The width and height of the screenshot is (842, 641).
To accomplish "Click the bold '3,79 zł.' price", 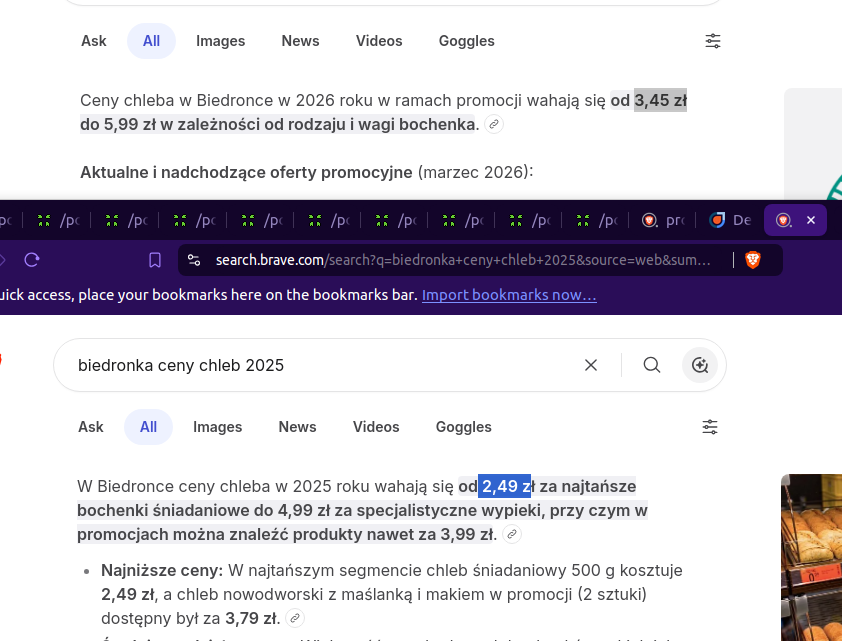I will (x=252, y=618).
